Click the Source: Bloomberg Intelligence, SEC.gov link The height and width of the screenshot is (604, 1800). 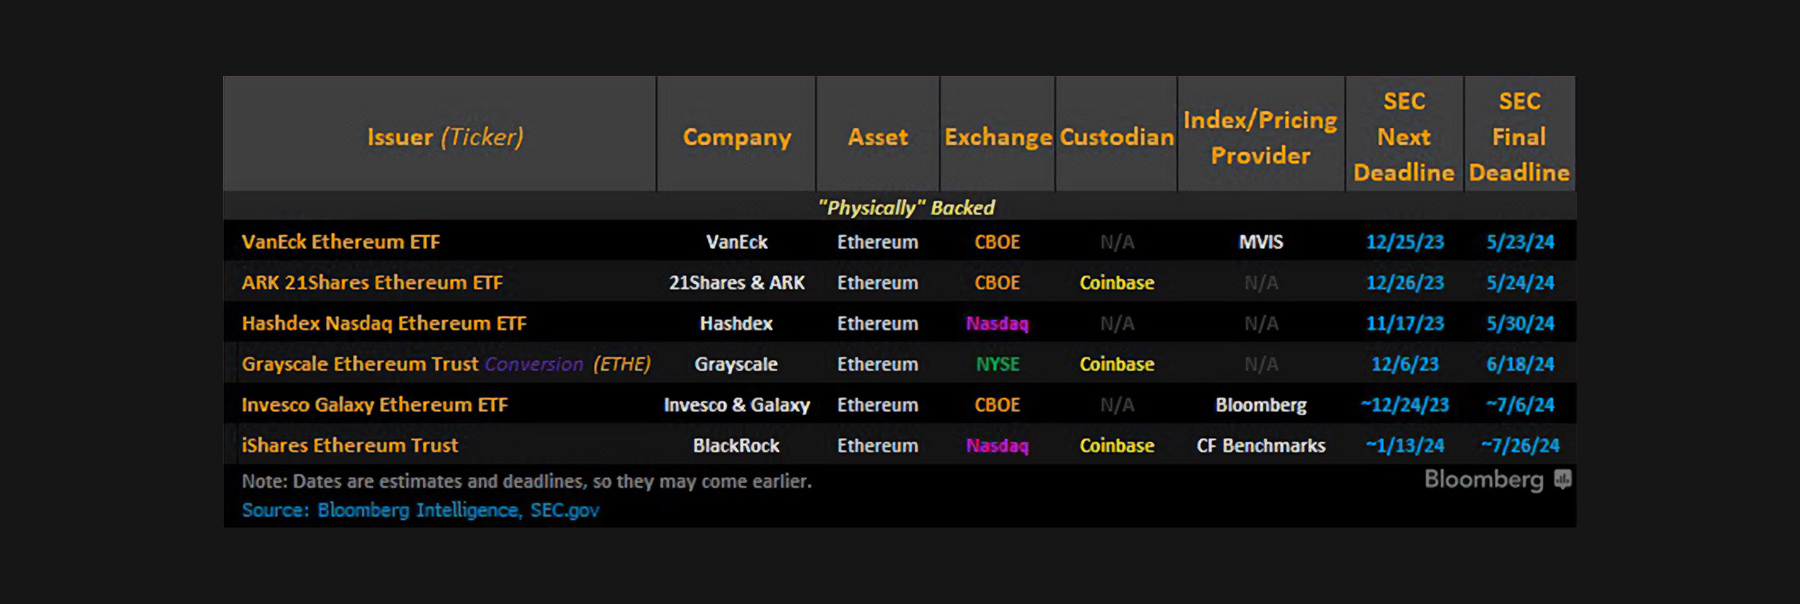click(420, 510)
